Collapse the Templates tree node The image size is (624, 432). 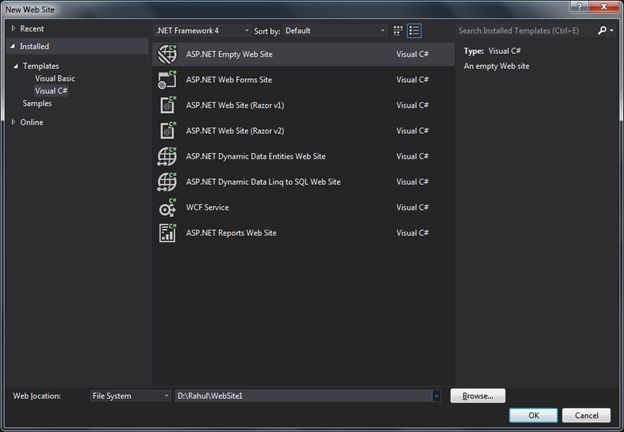tap(16, 66)
